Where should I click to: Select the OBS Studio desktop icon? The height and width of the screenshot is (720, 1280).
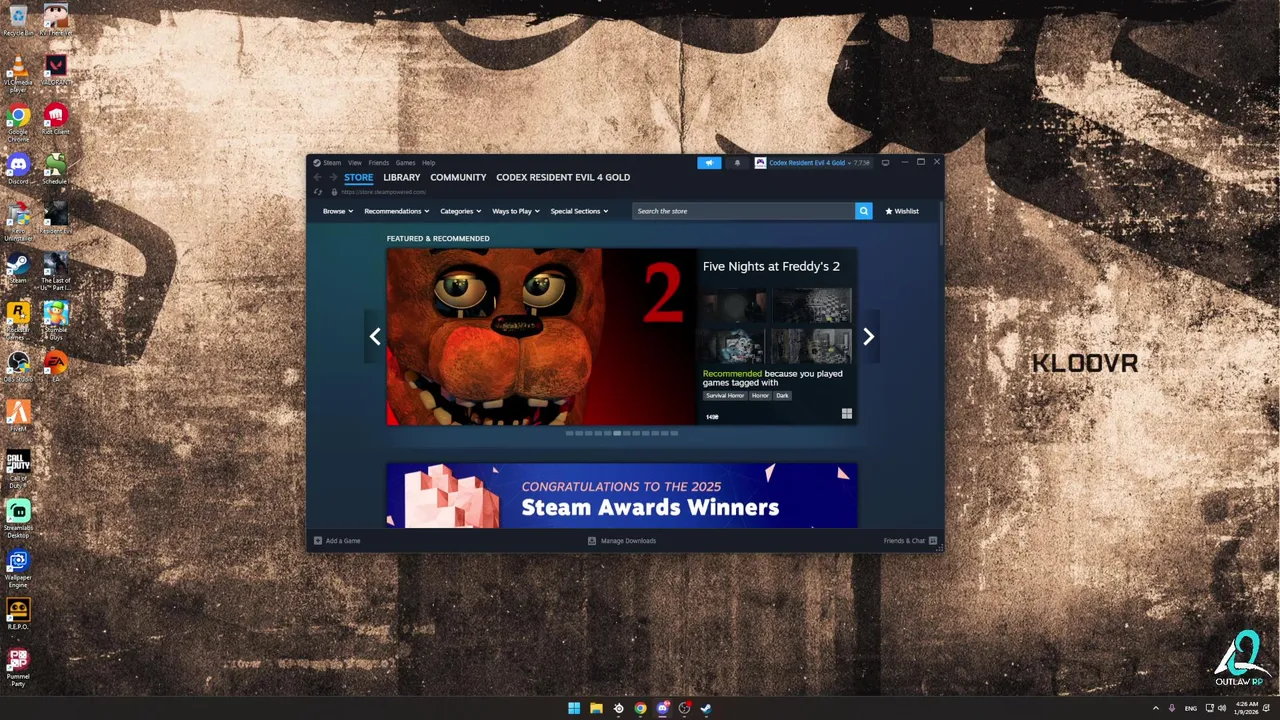tap(18, 366)
